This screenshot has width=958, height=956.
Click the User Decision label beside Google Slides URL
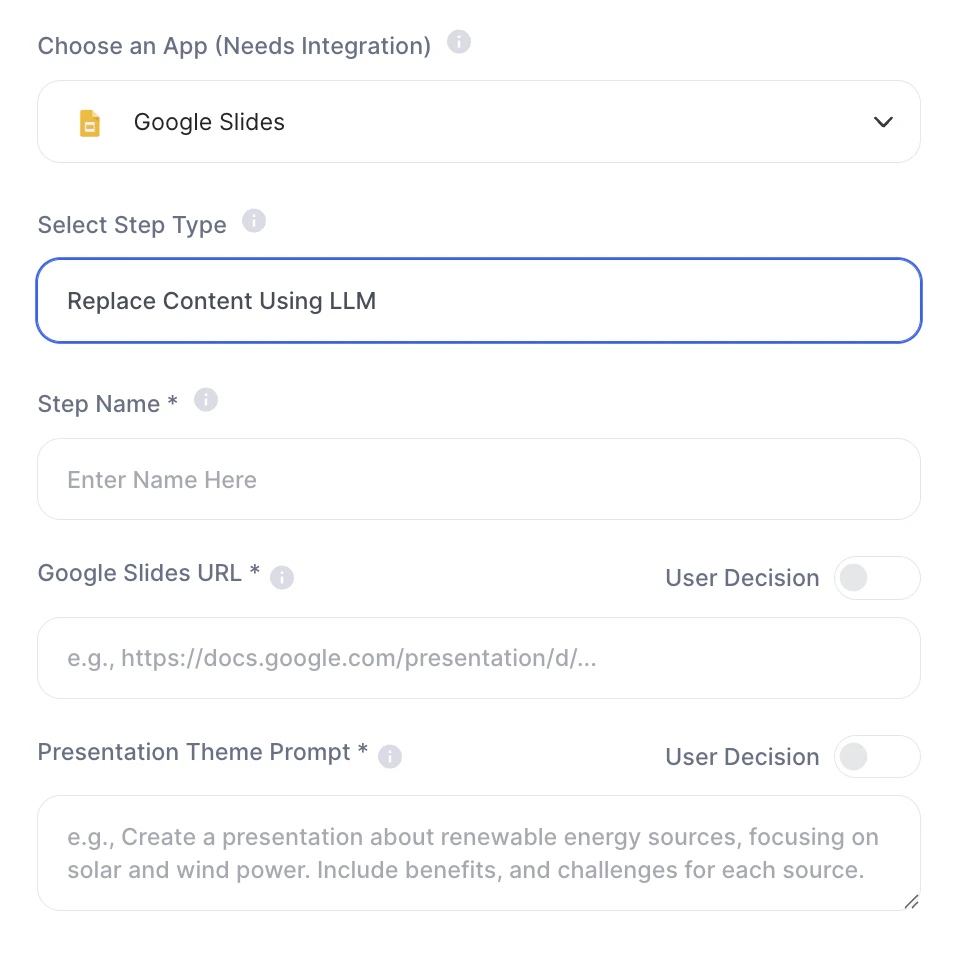[x=742, y=578]
